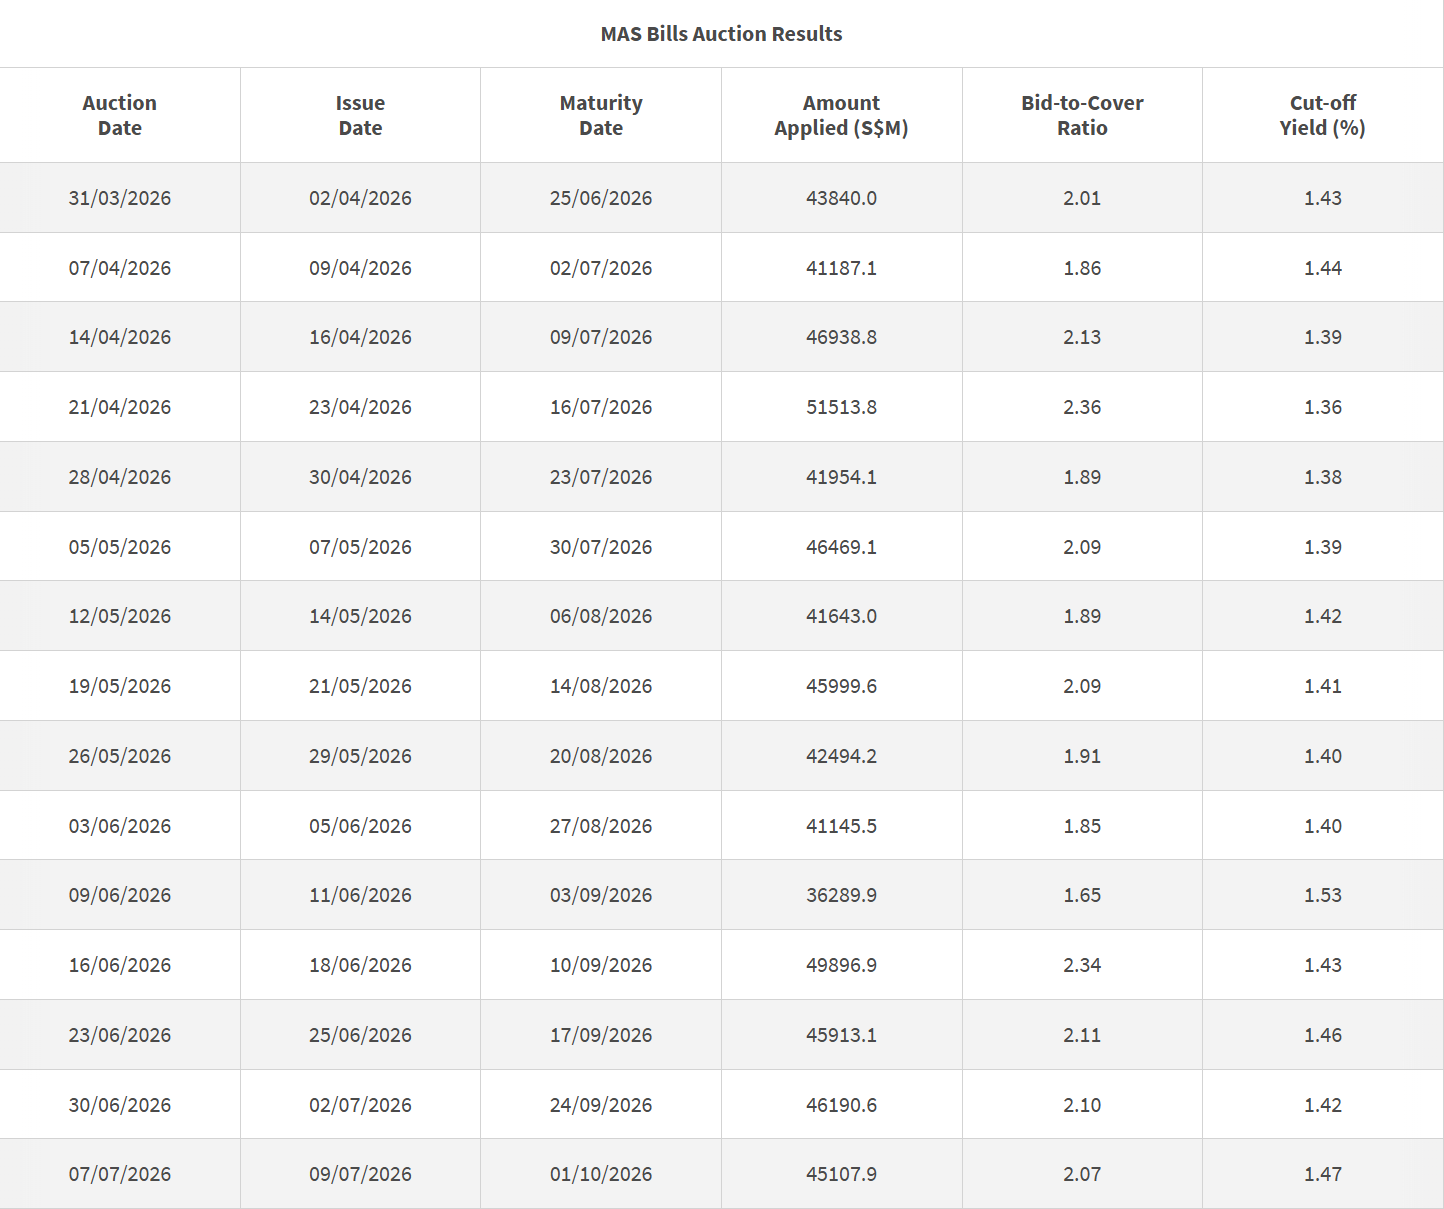Click the 'Maturity Date' column header

601,115
